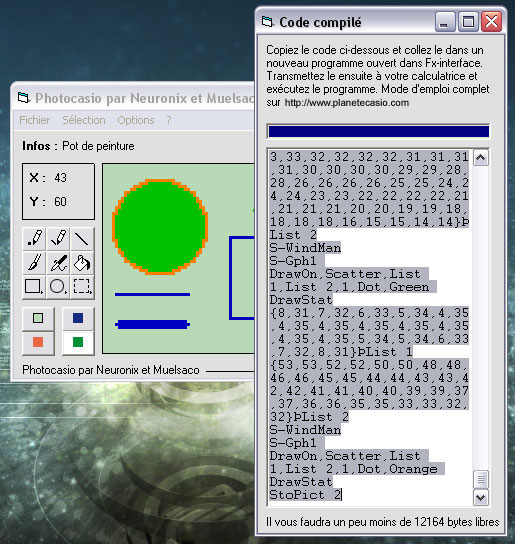
Task: Open the ? help menu
Action: coord(169,120)
